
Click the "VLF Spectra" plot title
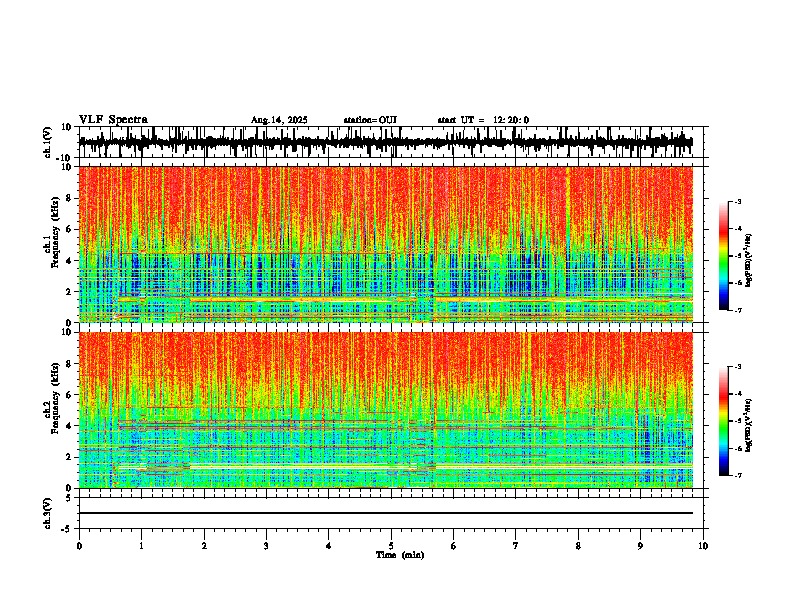pyautogui.click(x=113, y=120)
